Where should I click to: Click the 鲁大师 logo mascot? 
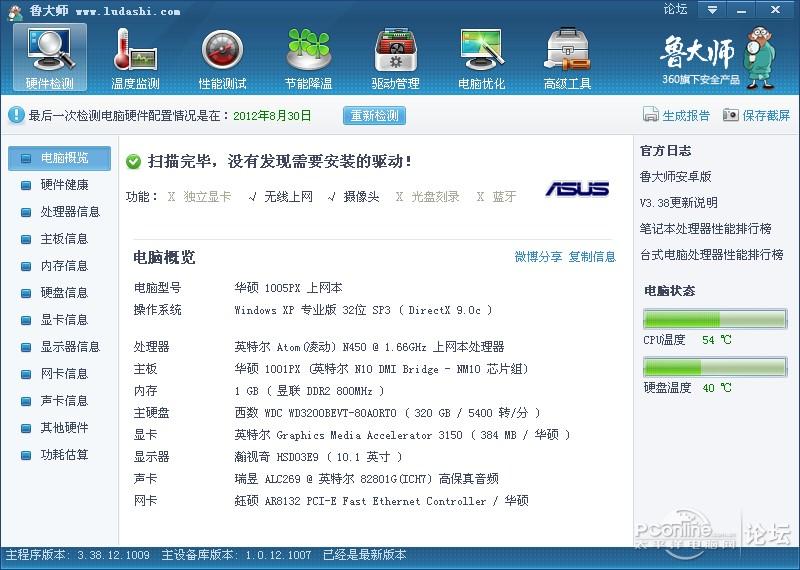coord(759,58)
